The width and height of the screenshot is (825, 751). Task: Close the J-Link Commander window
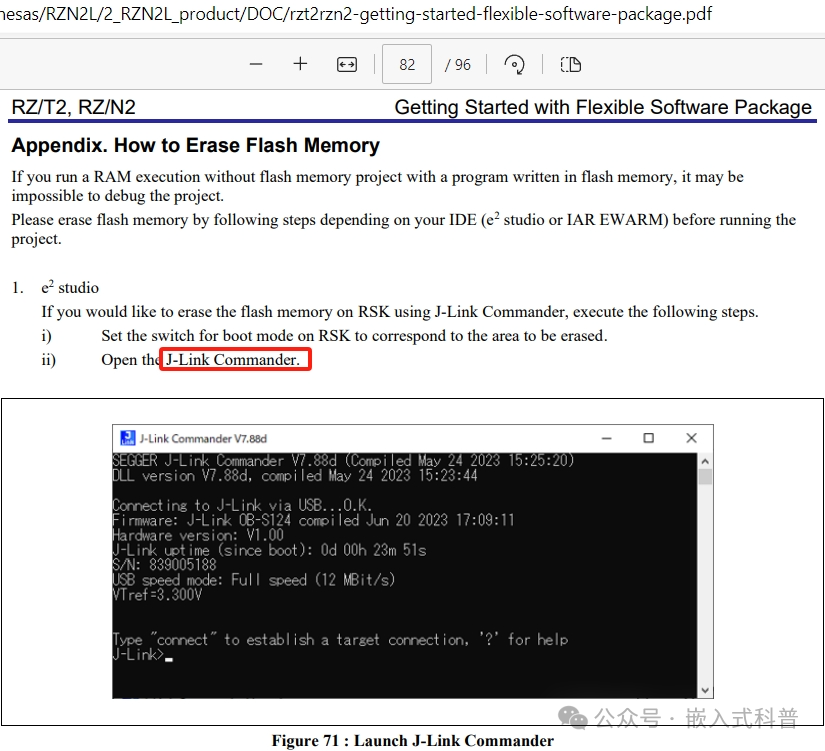point(691,438)
